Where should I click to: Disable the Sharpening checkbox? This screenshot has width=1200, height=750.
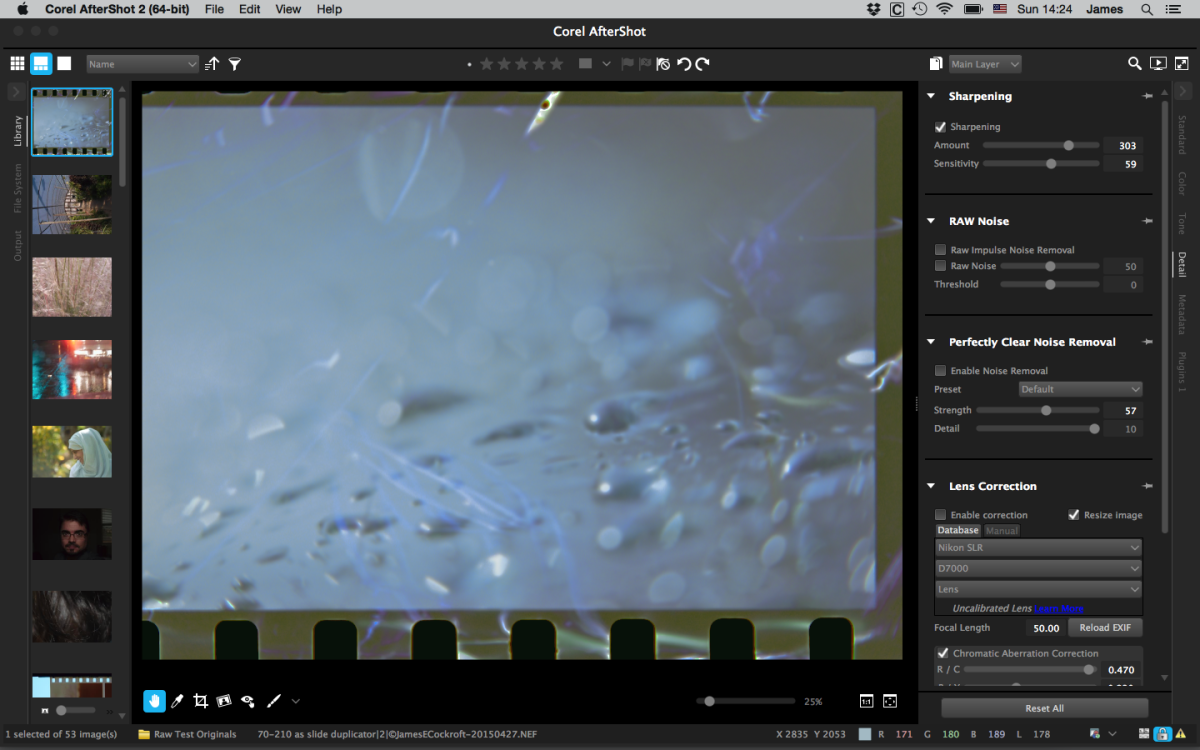940,127
